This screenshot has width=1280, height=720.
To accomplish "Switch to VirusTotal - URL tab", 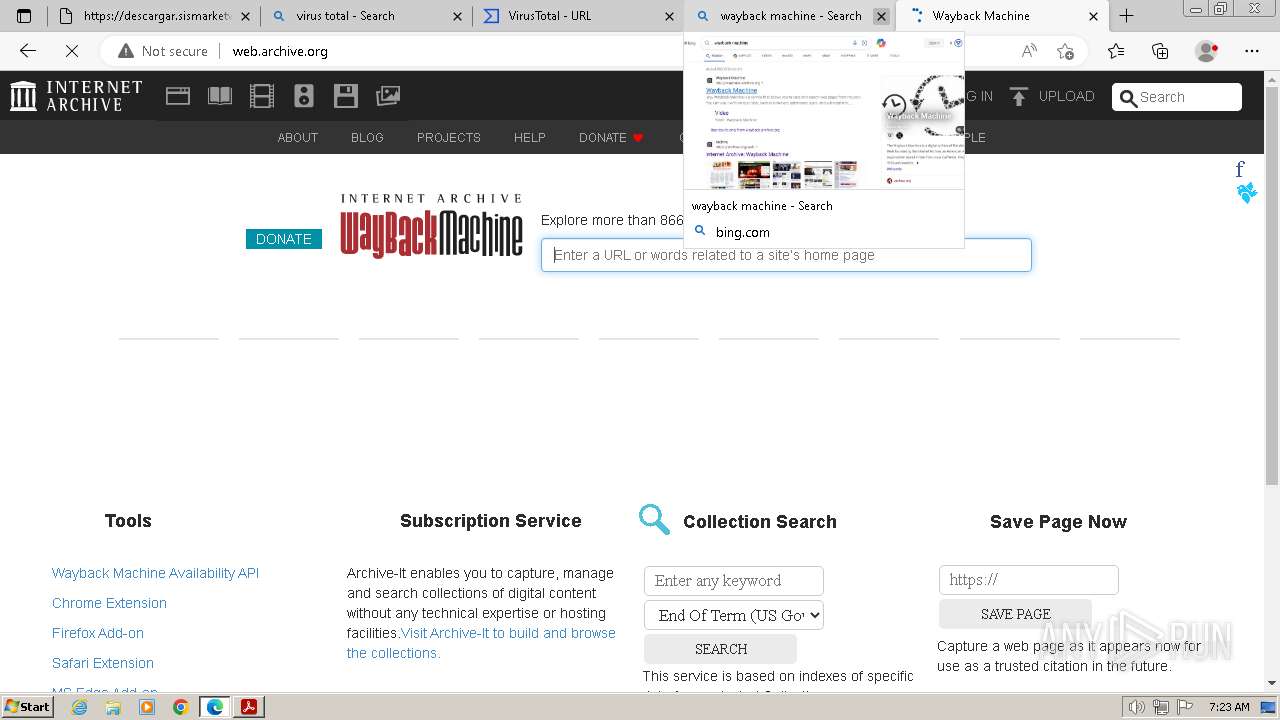I will pyautogui.click(x=578, y=16).
